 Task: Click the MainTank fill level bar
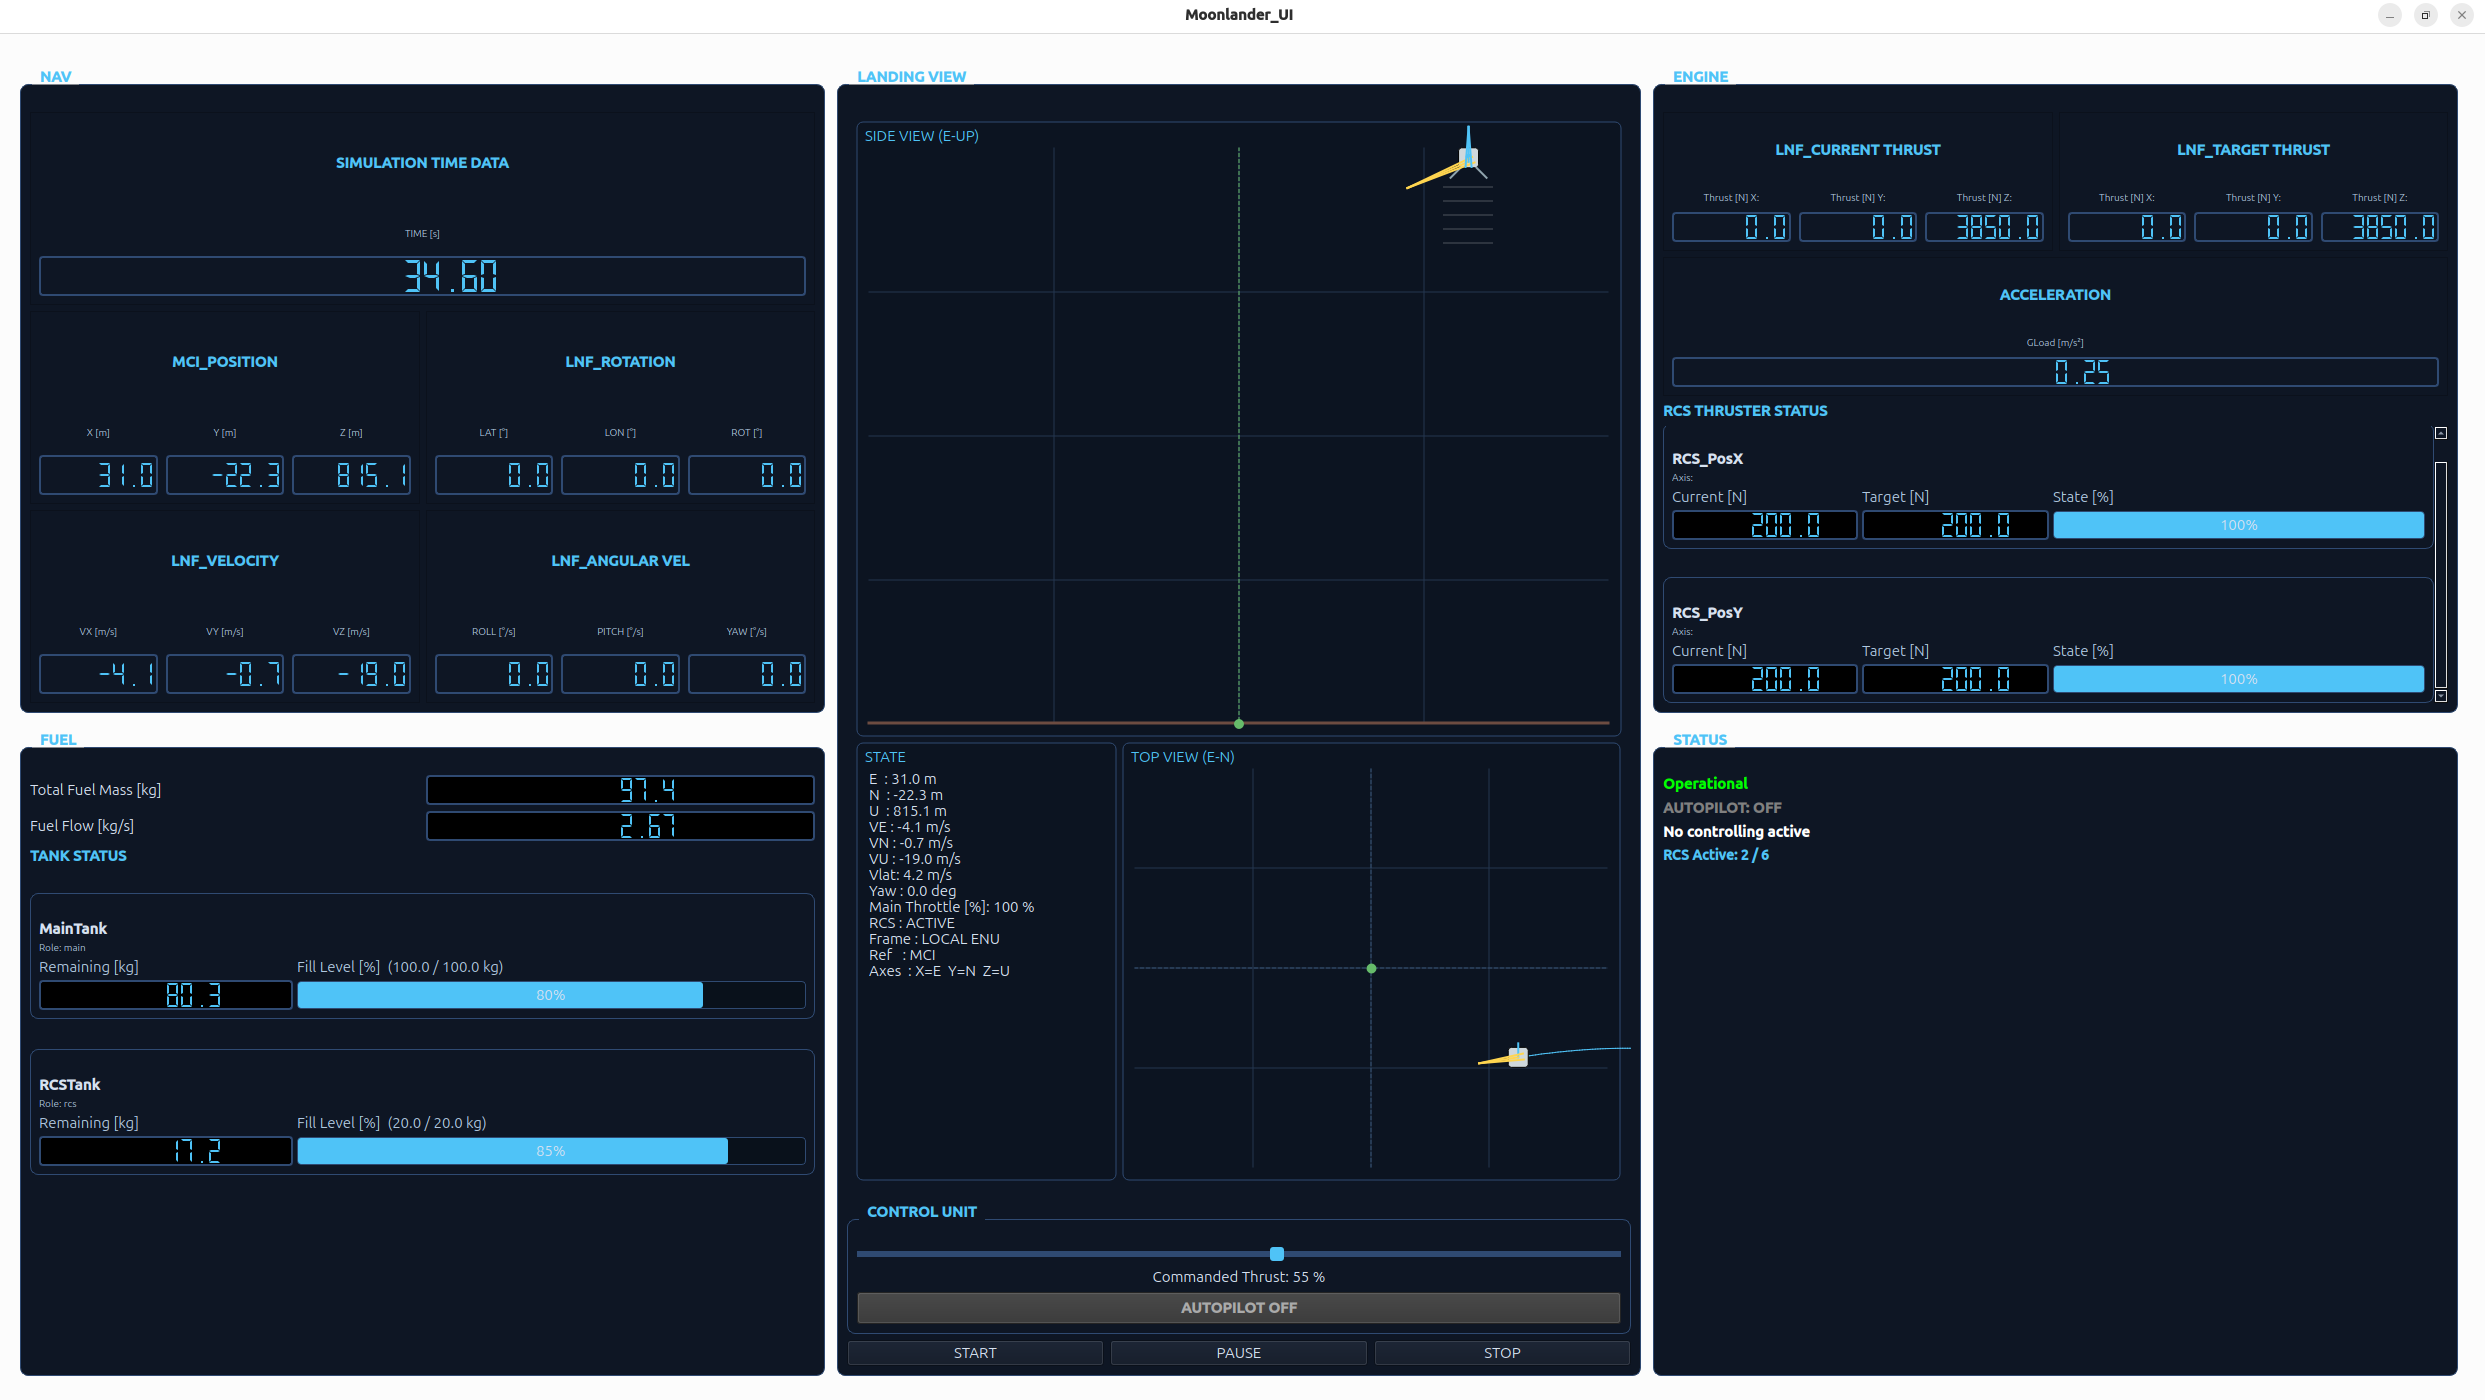click(x=551, y=995)
